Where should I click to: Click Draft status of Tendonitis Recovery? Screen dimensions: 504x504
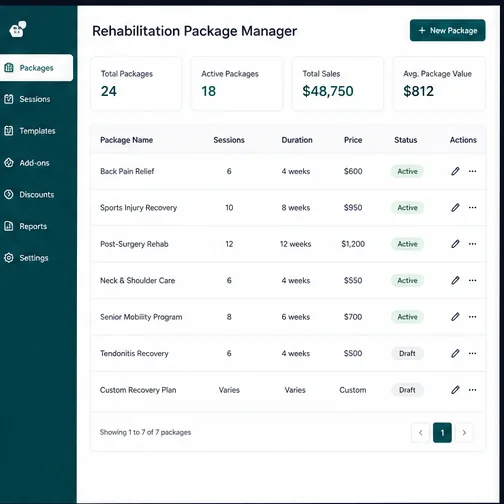(x=407, y=353)
